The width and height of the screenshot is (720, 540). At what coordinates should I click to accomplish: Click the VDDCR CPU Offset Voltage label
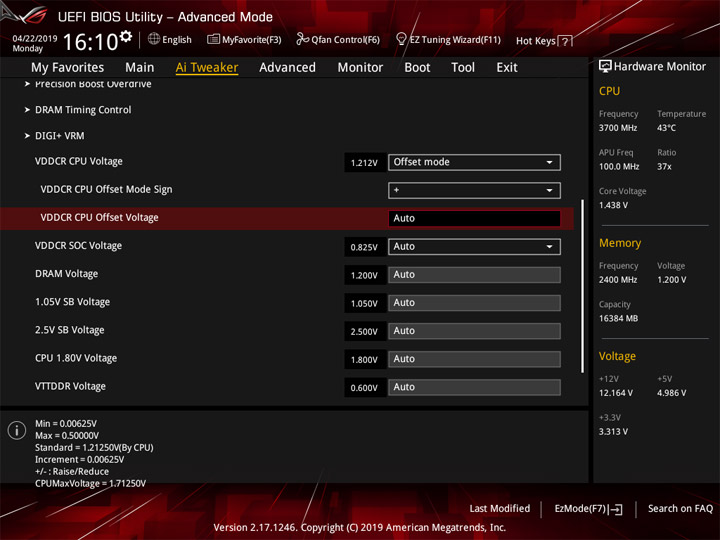coord(99,218)
